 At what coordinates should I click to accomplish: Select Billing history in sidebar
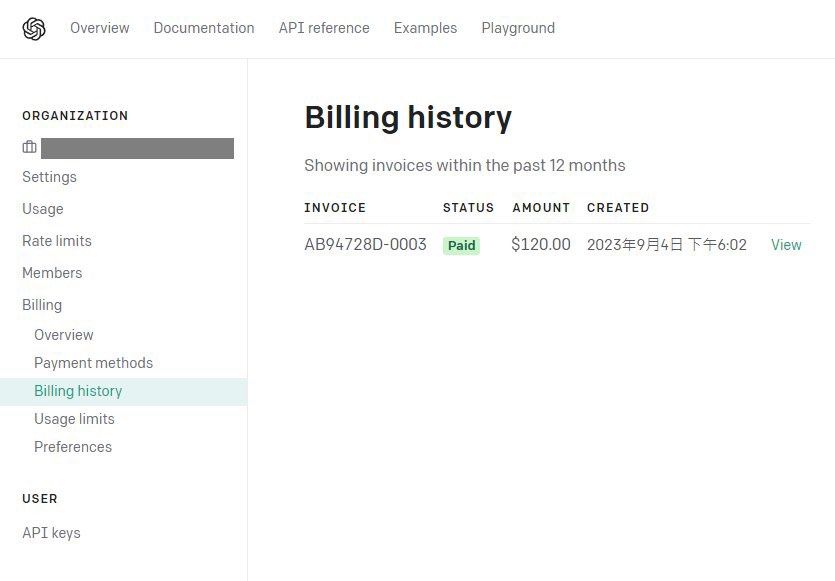78,391
